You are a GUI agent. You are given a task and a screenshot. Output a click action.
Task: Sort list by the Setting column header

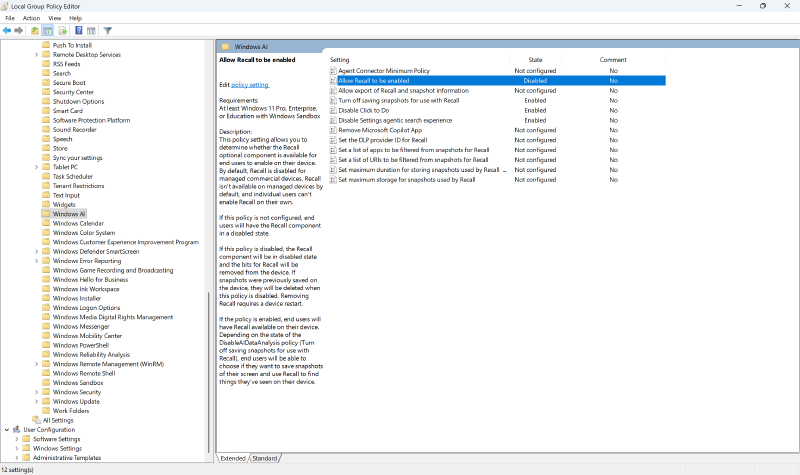click(x=419, y=60)
